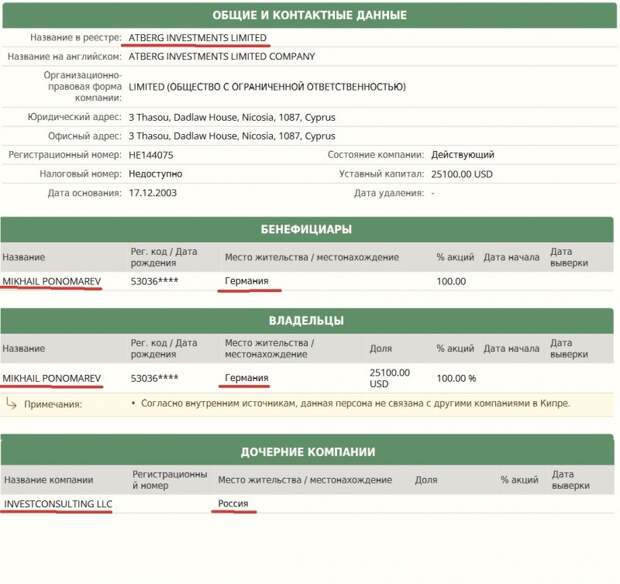Screen dimensions: 620x584
Task: Click Дата начала header in Бенефициары
Action: (511, 257)
